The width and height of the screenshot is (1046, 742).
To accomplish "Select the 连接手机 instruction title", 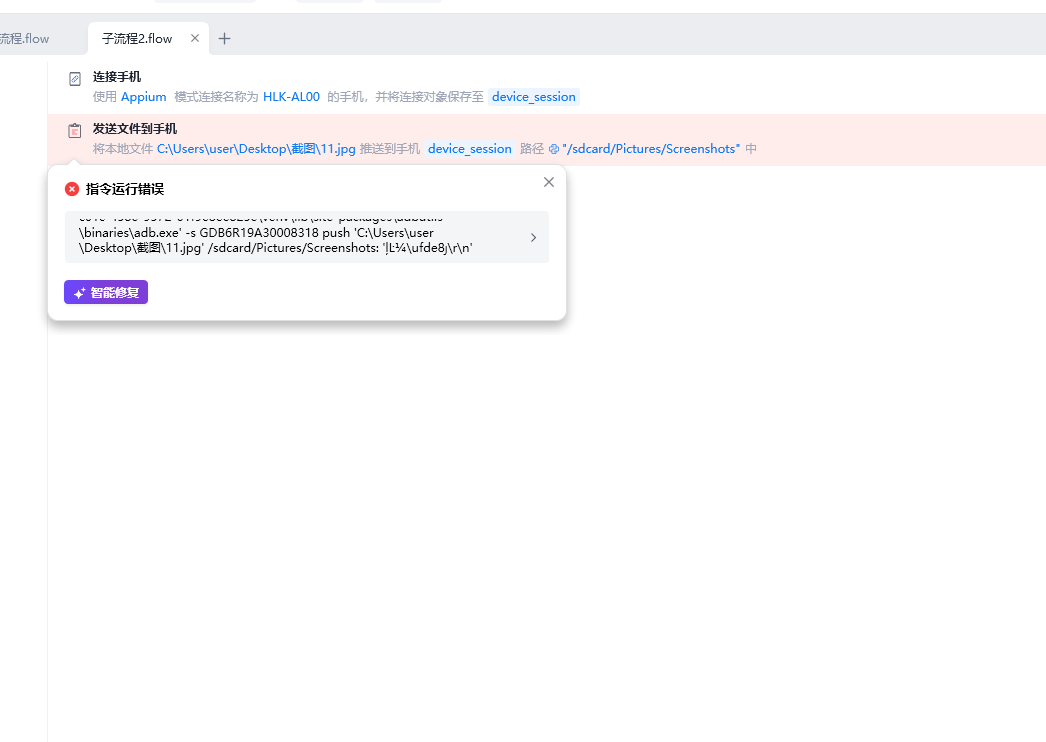I will pos(117,77).
